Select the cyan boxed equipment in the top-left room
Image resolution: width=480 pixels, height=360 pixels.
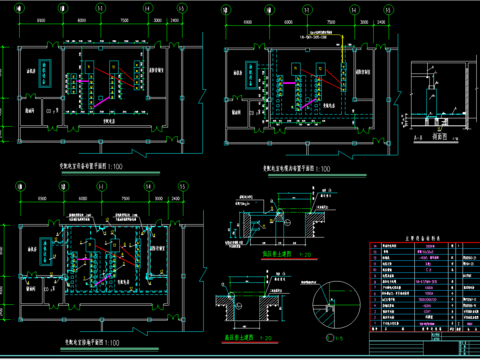pos(45,73)
